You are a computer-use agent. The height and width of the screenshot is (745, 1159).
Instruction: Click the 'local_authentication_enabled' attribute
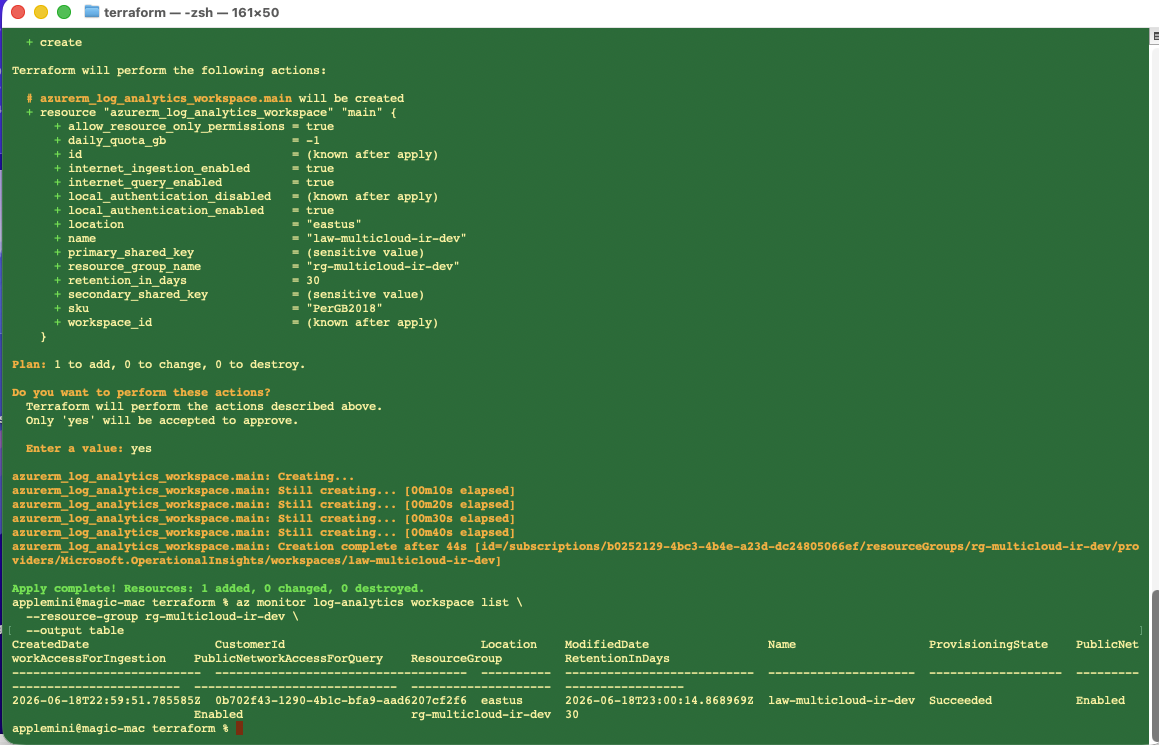[166, 211]
